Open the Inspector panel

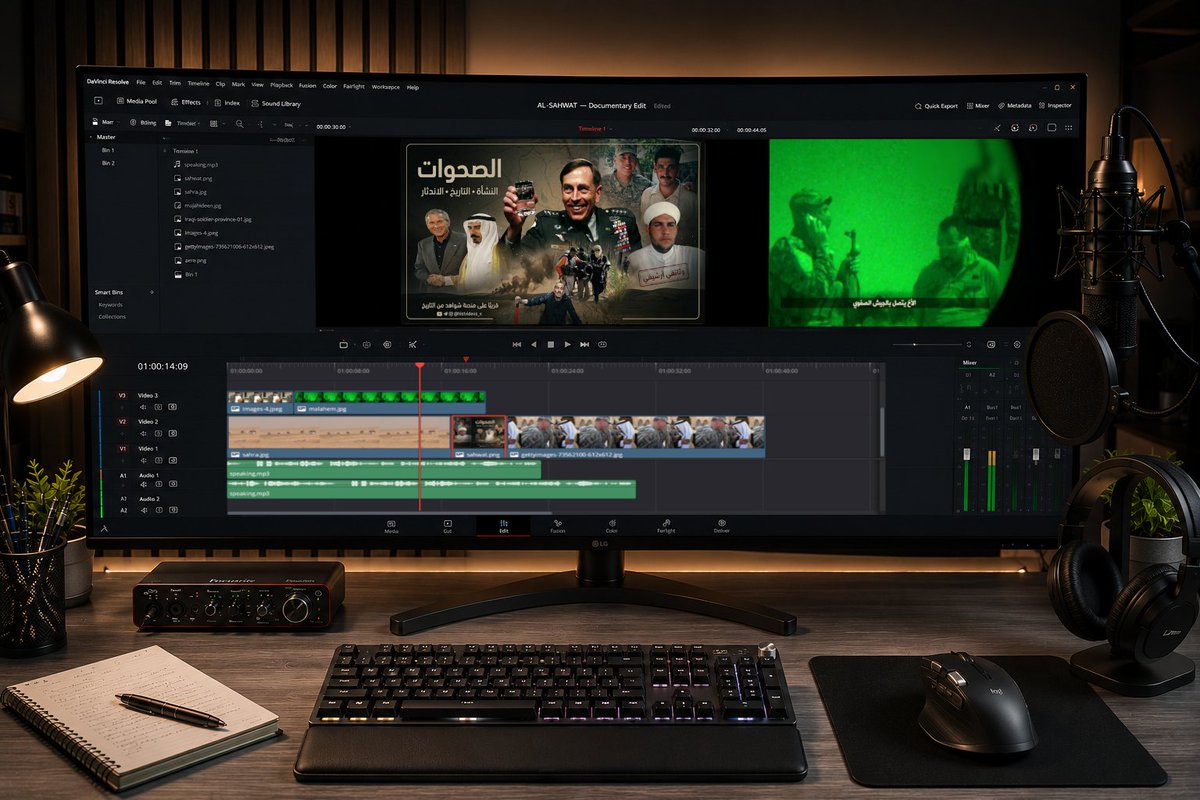1055,106
